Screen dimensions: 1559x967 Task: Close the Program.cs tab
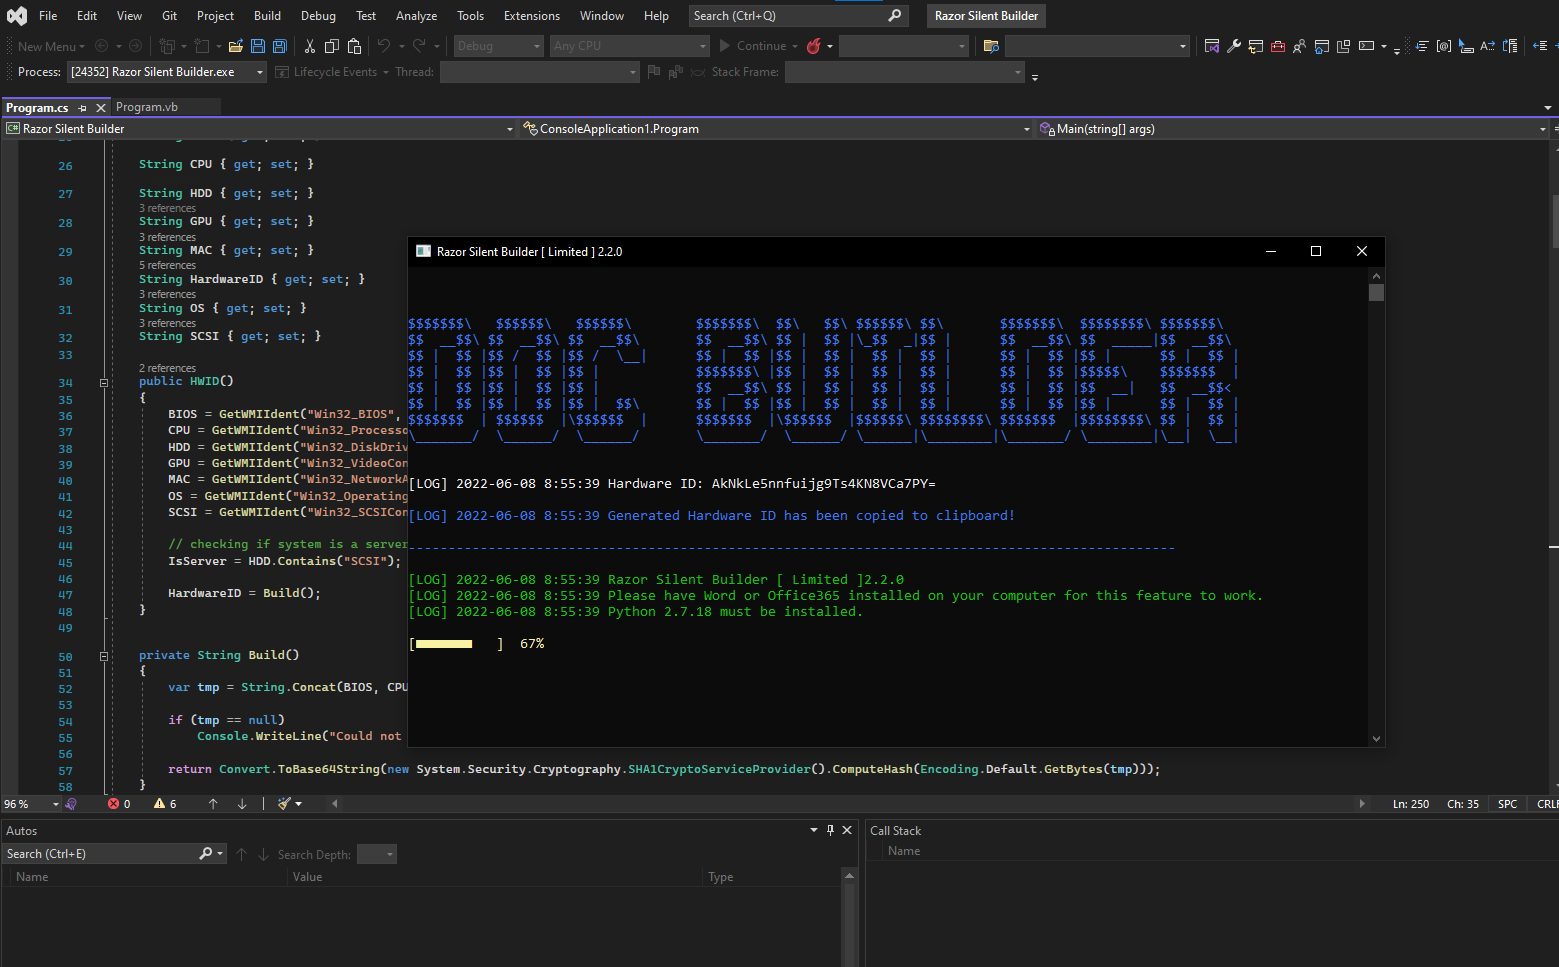tap(100, 107)
